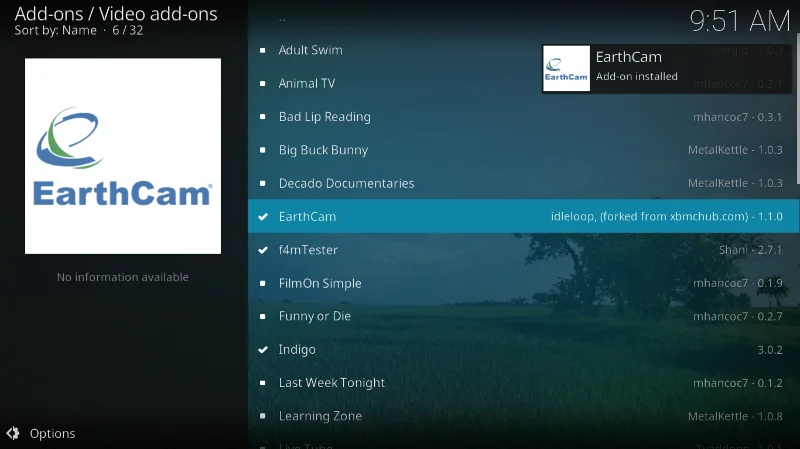
Task: Click the 'Shani - 2.7.1' version text
Action: point(751,250)
